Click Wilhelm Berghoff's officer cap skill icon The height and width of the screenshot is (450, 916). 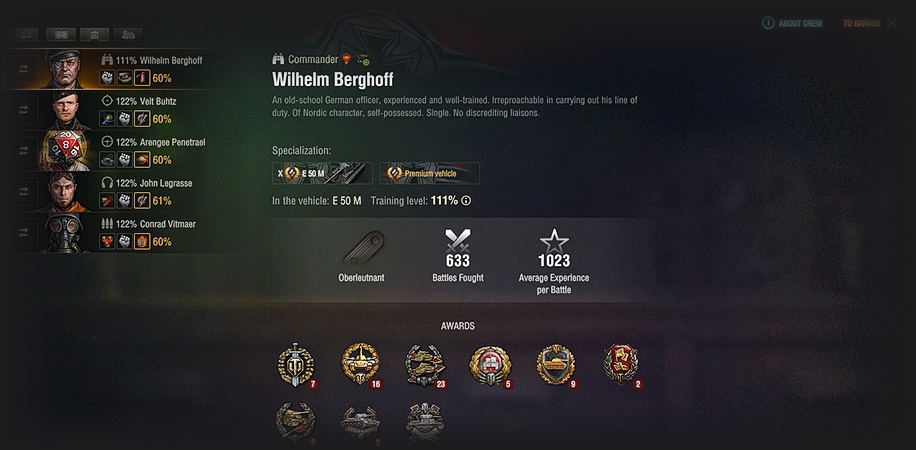pos(124,78)
